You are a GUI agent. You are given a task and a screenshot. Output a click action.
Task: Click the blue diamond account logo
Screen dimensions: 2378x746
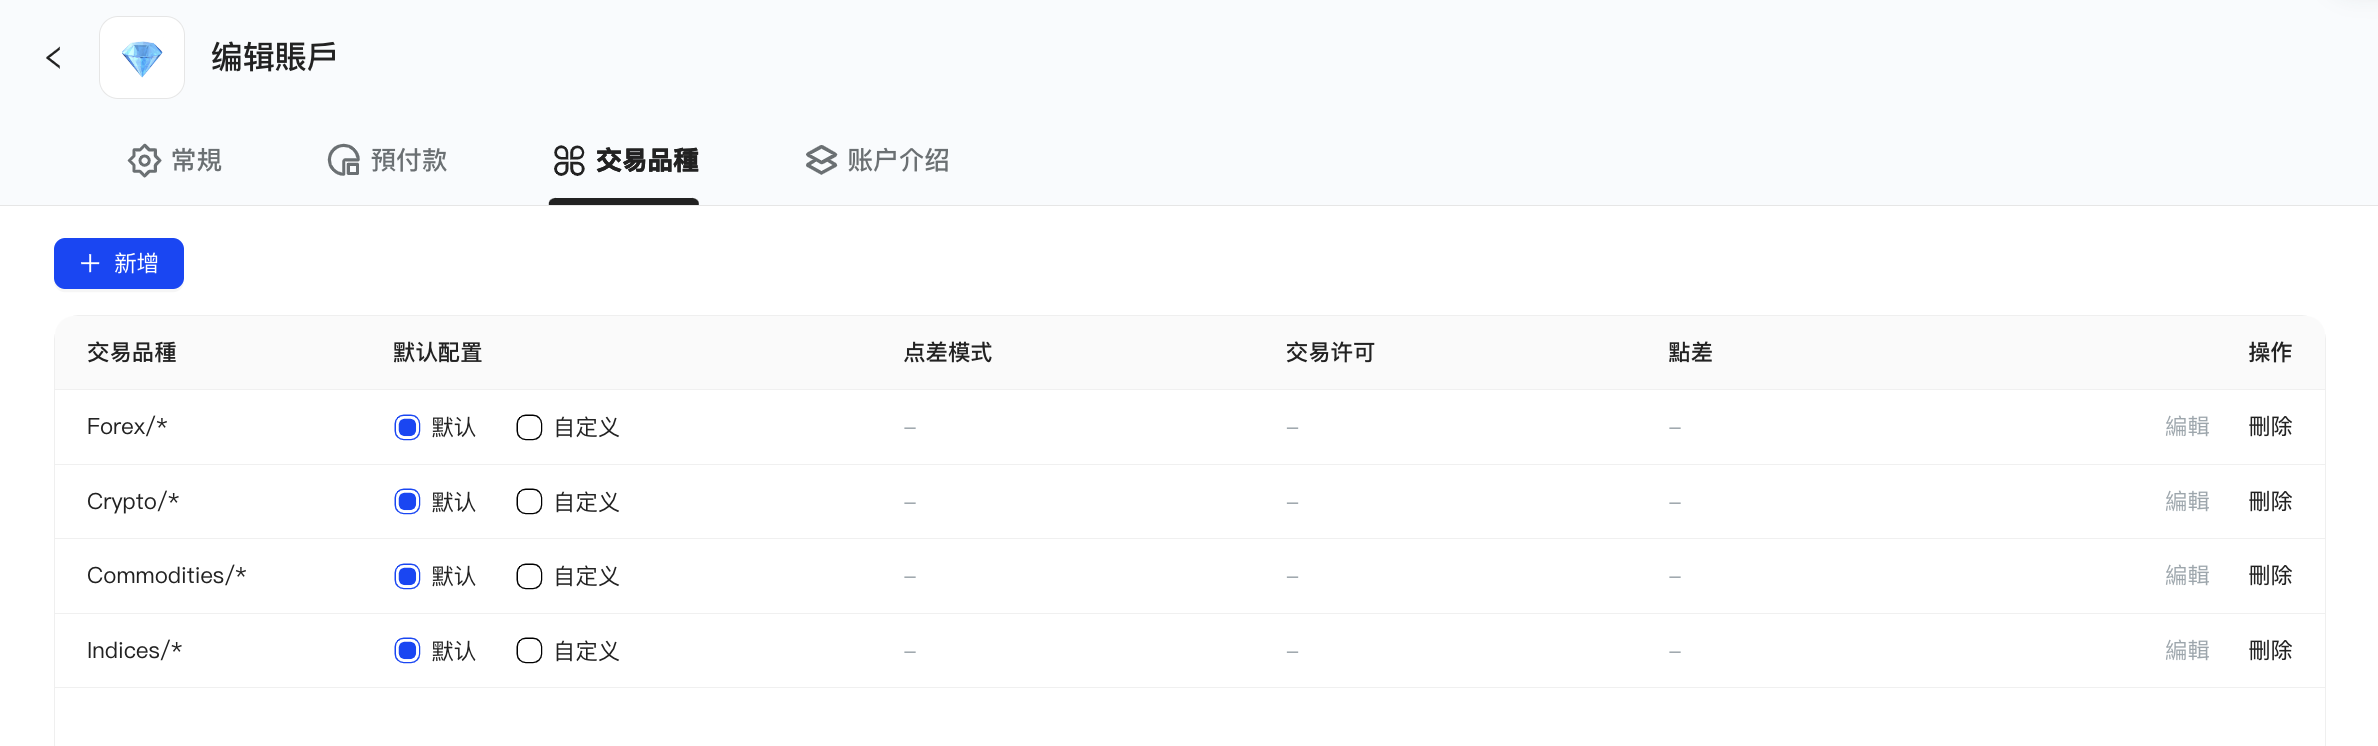(x=142, y=58)
